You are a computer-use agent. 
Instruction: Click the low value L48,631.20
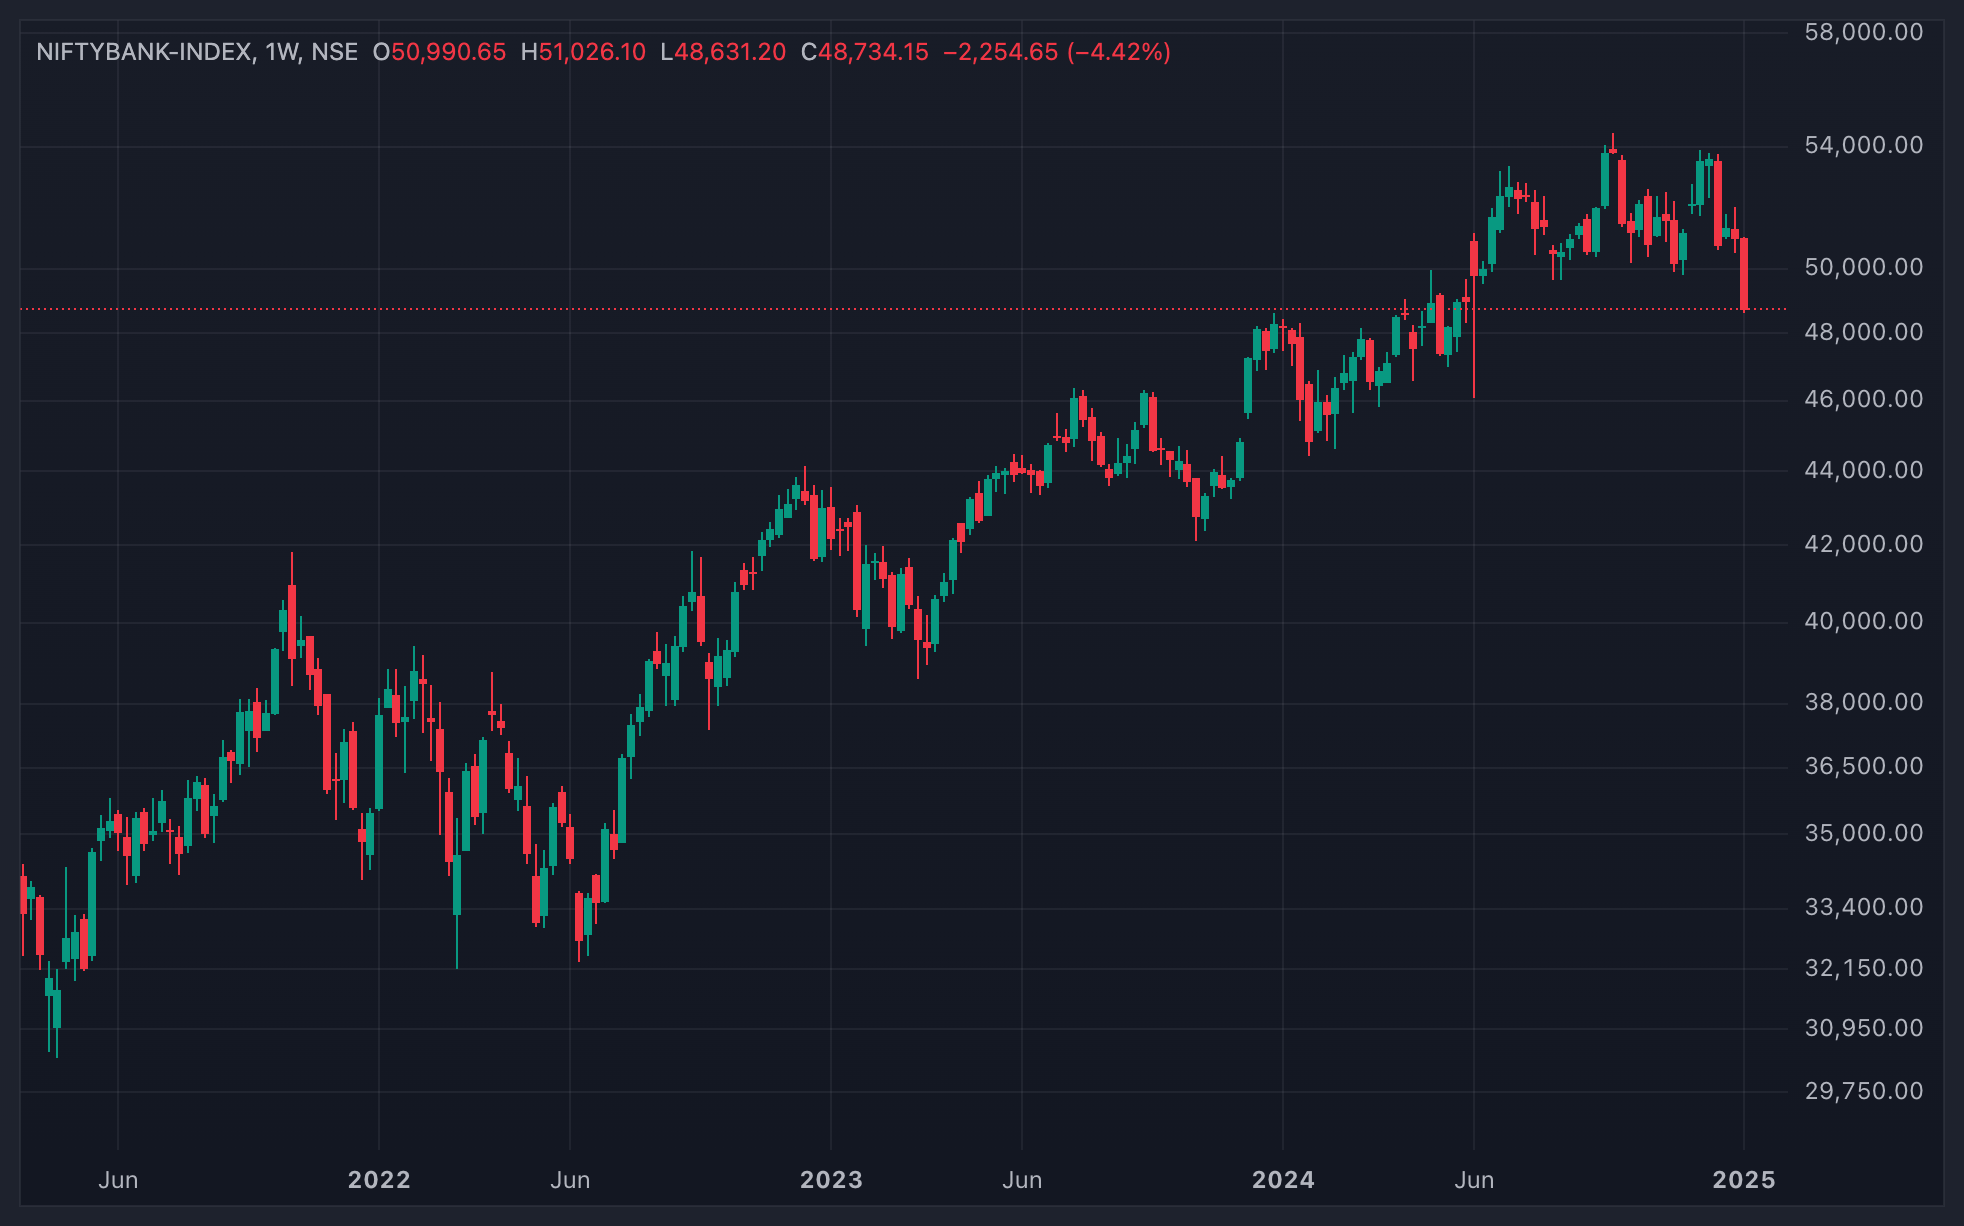click(723, 52)
